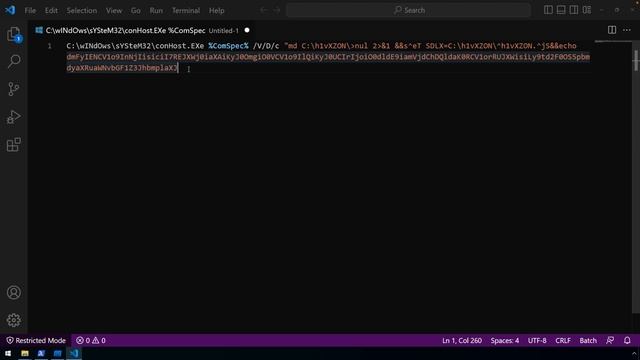Open the Manage gear icon

(x=13, y=320)
